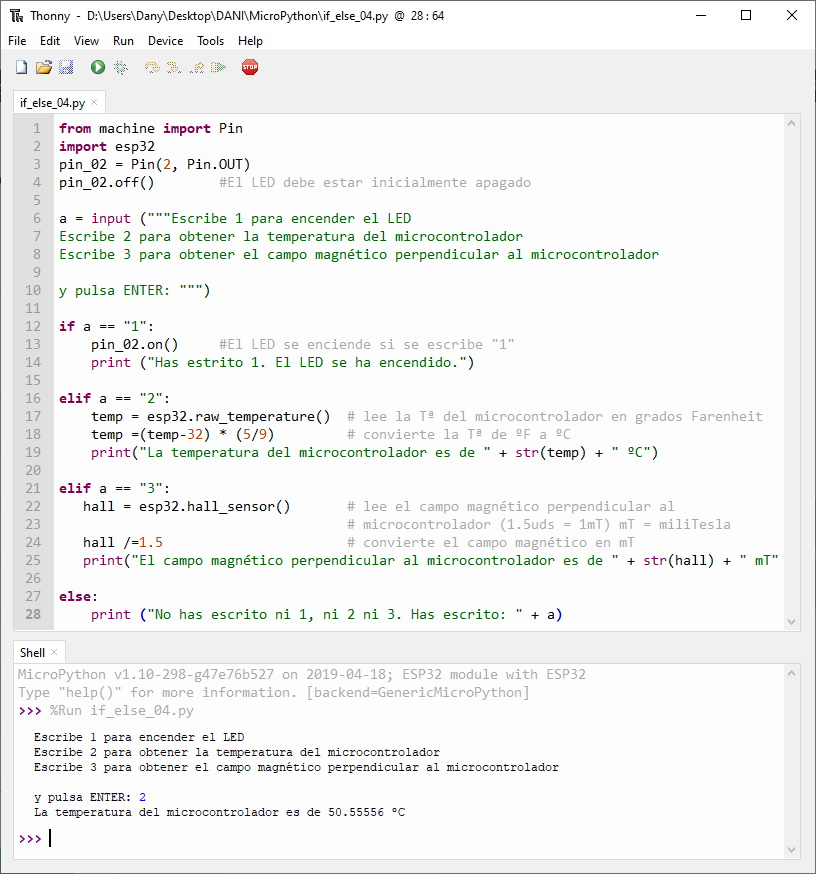This screenshot has width=816, height=874.
Task: Create a new file with toolbar icon
Action: 21,67
